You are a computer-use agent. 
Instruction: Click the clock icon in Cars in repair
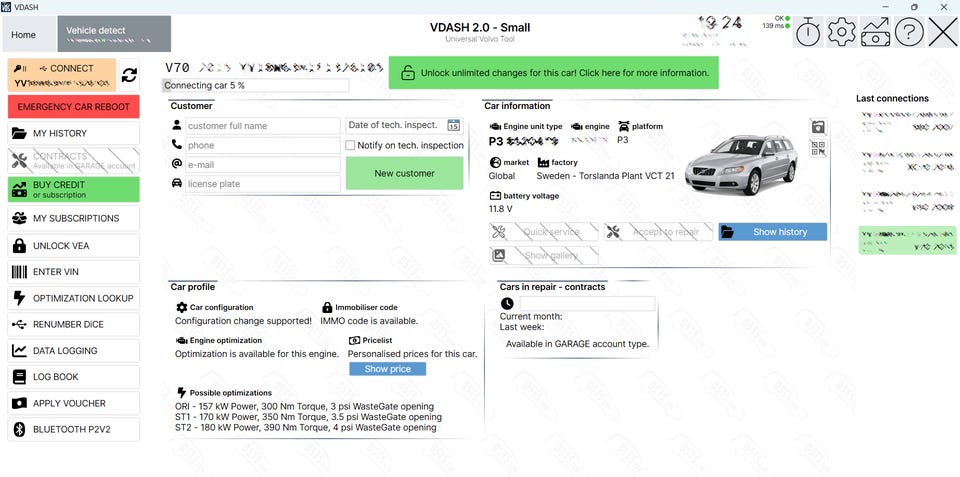(507, 303)
